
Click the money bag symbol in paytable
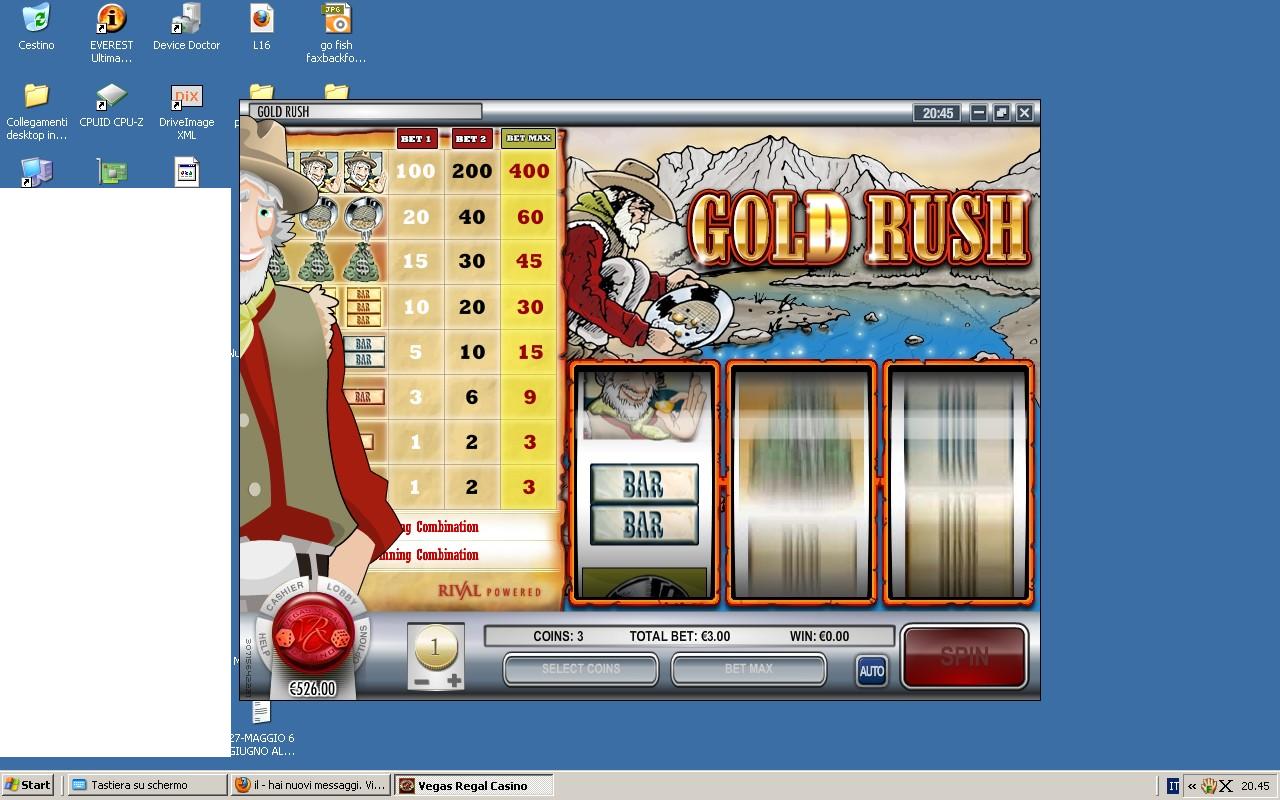364,261
